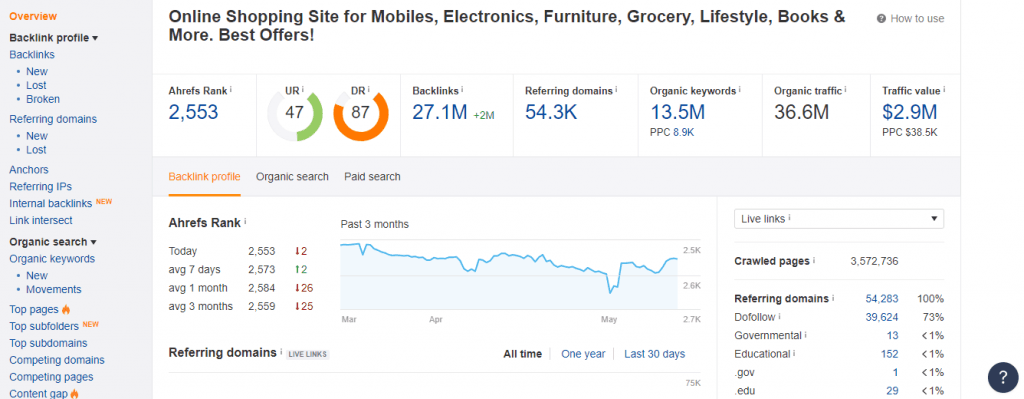Image resolution: width=1024 pixels, height=399 pixels.
Task: Click the How to use help icon
Action: pyautogui.click(x=882, y=19)
